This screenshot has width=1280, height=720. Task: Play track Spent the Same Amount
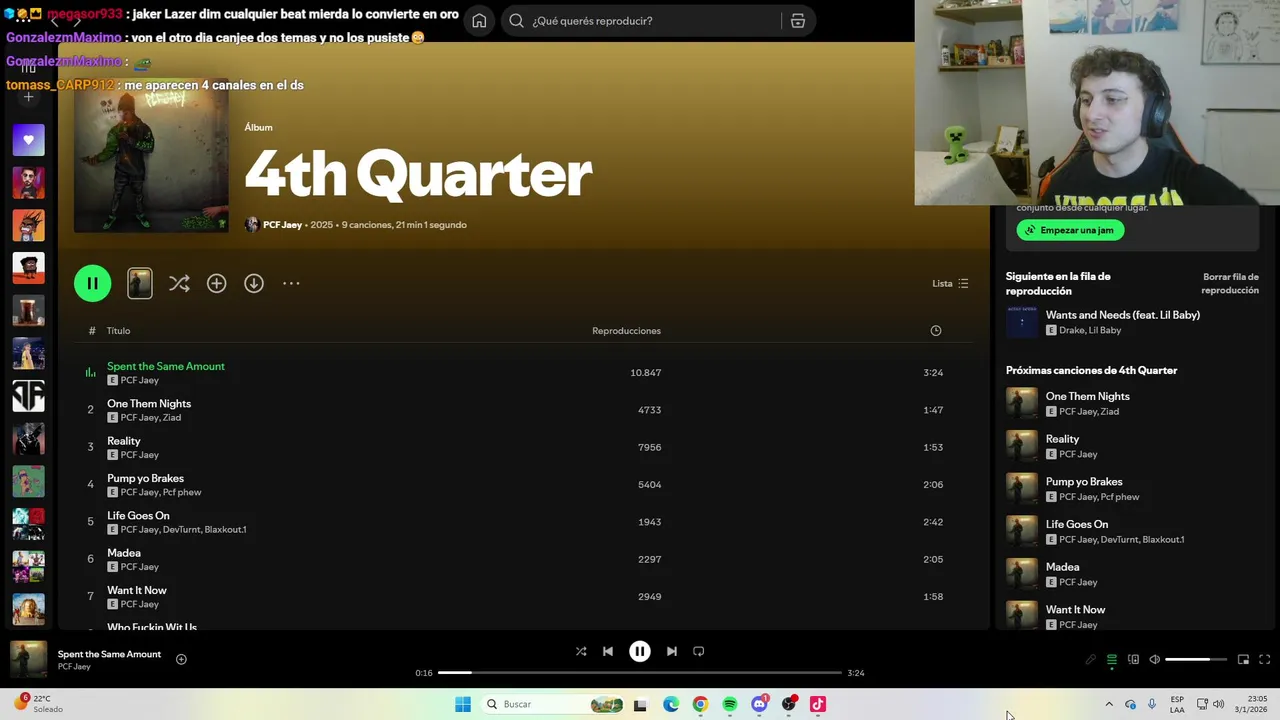[166, 366]
